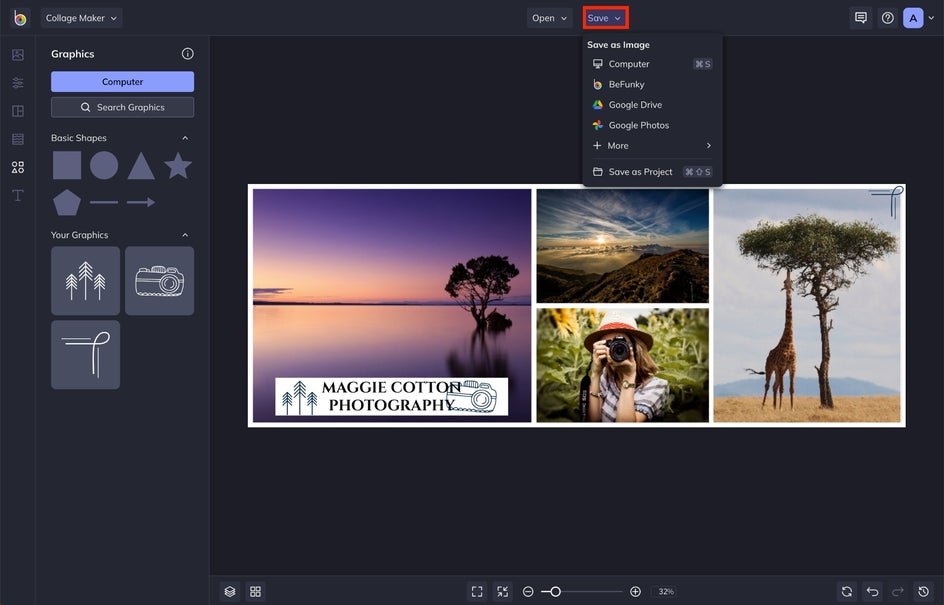The image size is (944, 605).
Task: Click the Computer upload button in Graphics
Action: point(121,81)
